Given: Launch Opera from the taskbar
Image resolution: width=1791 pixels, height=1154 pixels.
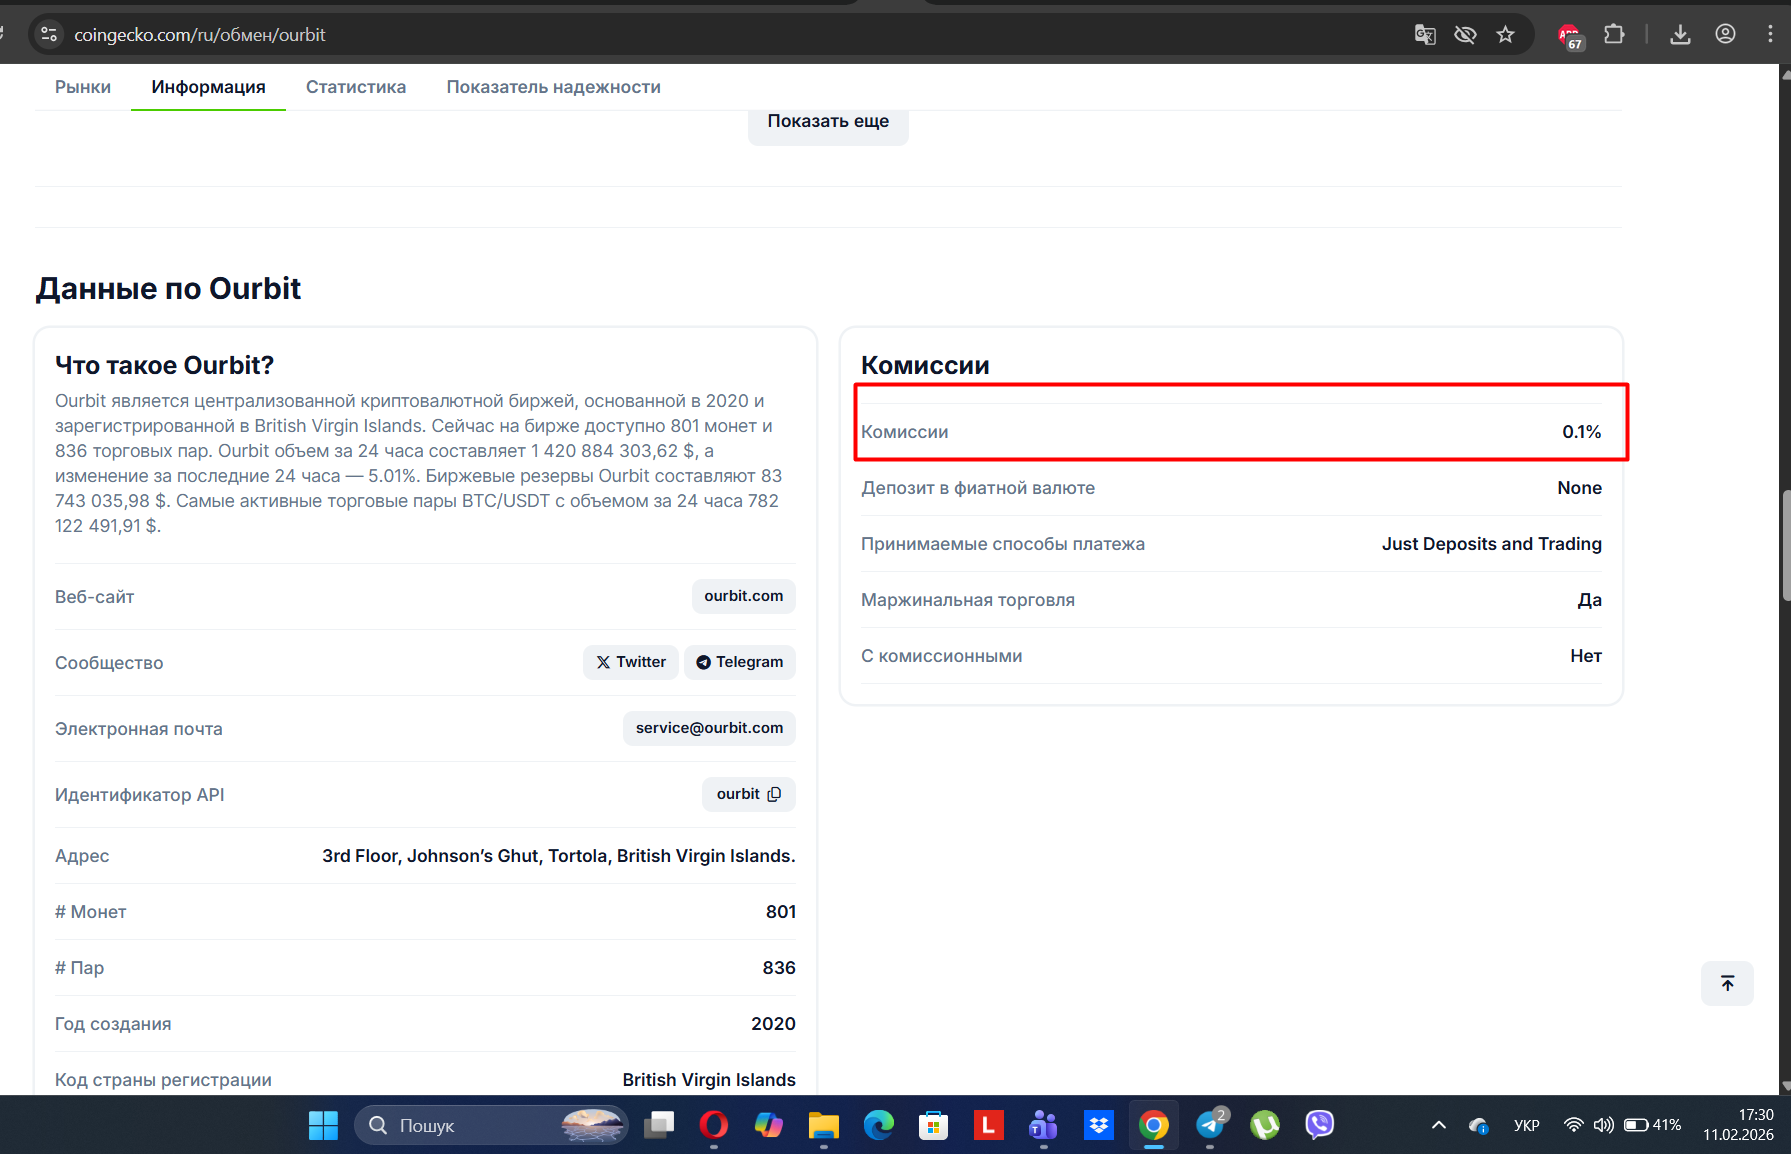Looking at the screenshot, I should click(714, 1125).
